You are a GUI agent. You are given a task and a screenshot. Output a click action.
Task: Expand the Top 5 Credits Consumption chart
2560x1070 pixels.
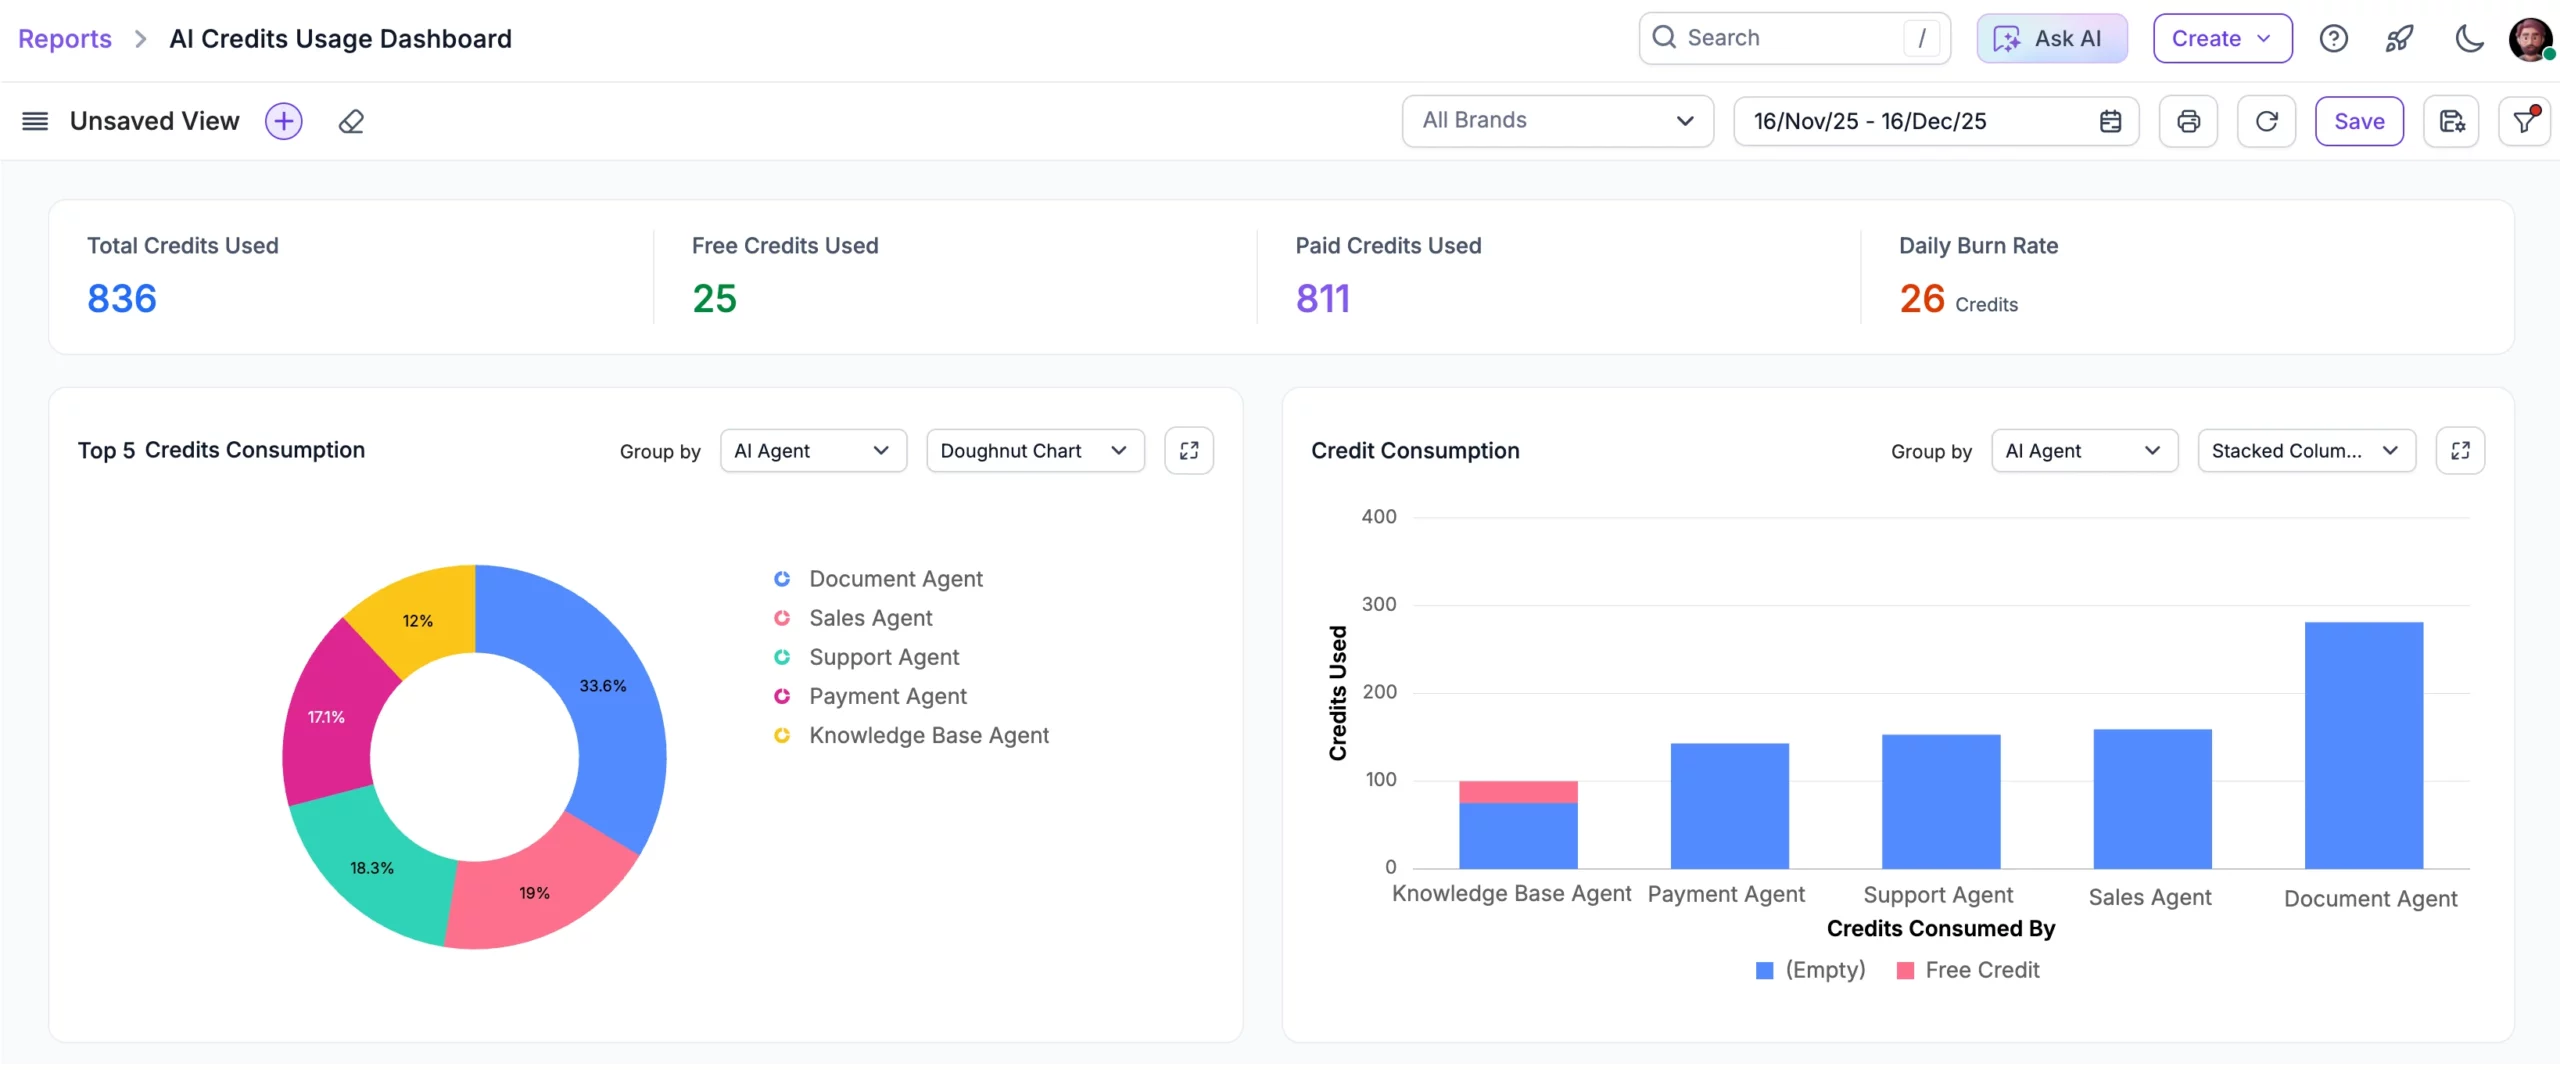[1189, 451]
